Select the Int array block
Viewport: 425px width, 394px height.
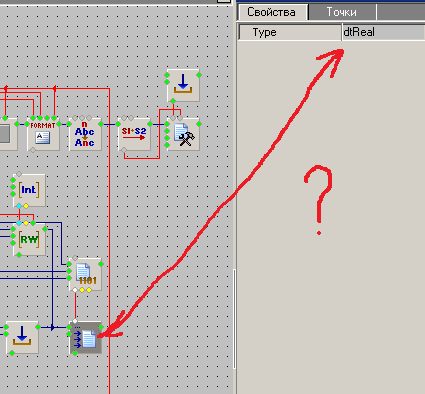pyautogui.click(x=29, y=190)
